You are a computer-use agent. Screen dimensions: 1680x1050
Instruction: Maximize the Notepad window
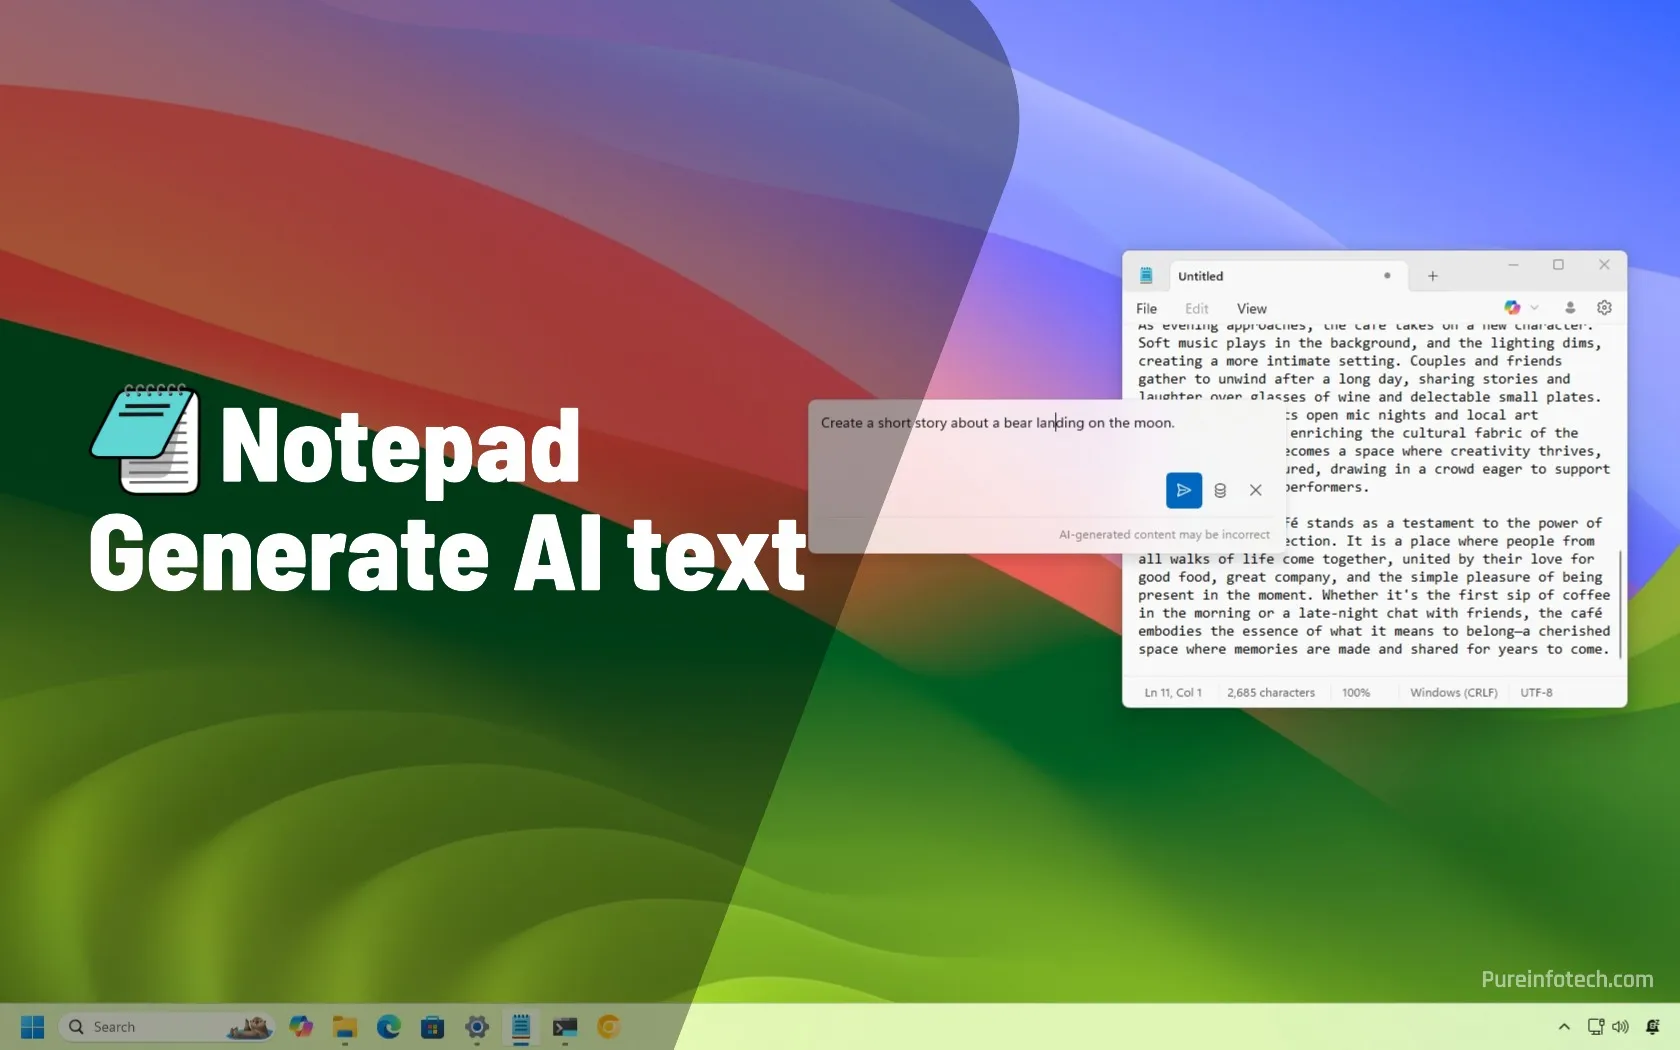coord(1558,265)
